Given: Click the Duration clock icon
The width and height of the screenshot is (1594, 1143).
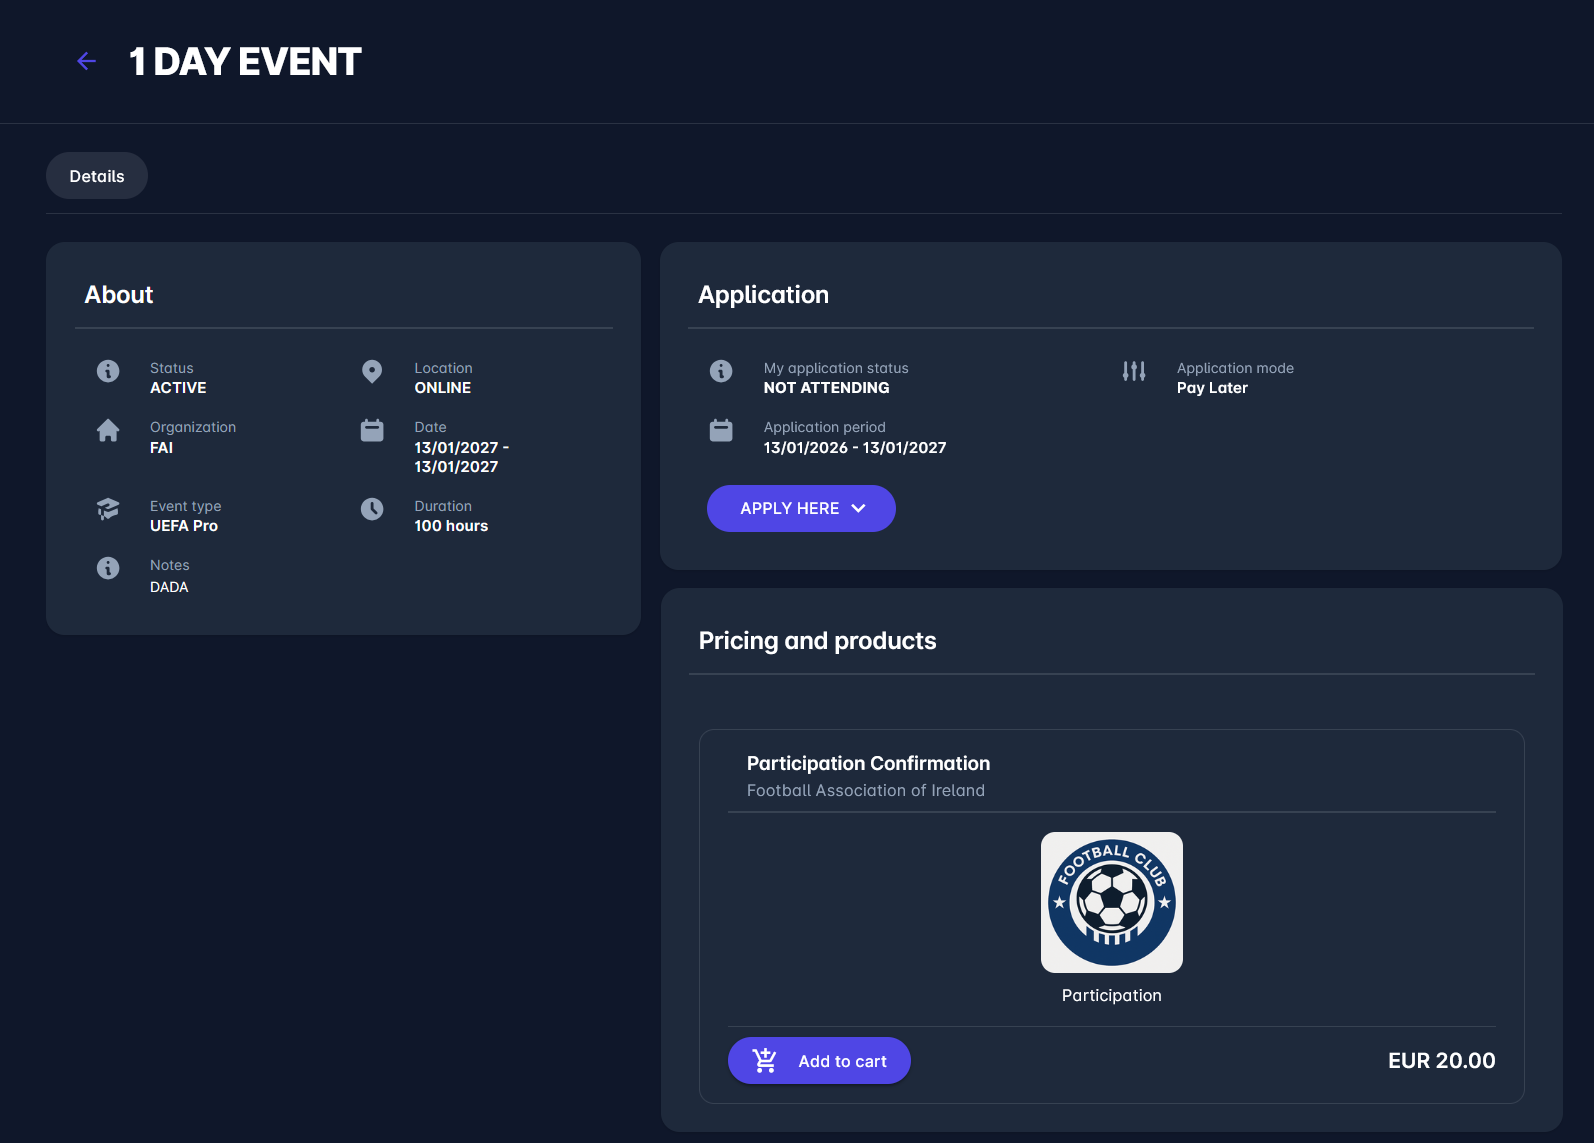Looking at the screenshot, I should [x=372, y=509].
